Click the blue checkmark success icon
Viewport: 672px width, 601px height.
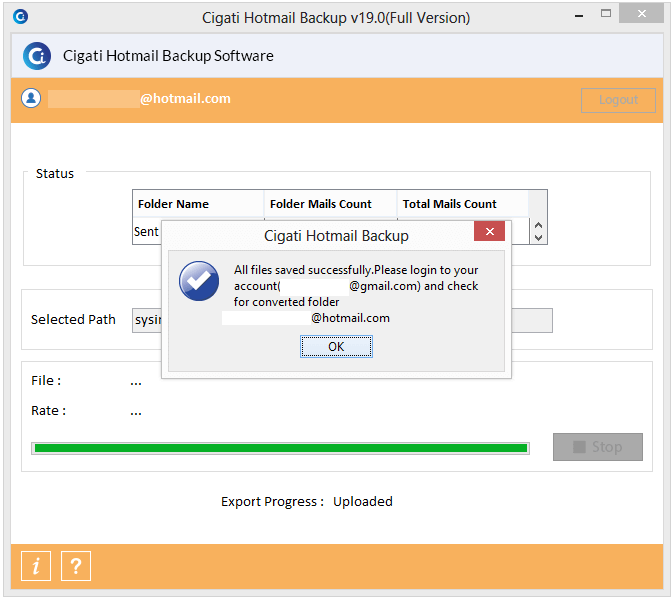click(x=199, y=281)
